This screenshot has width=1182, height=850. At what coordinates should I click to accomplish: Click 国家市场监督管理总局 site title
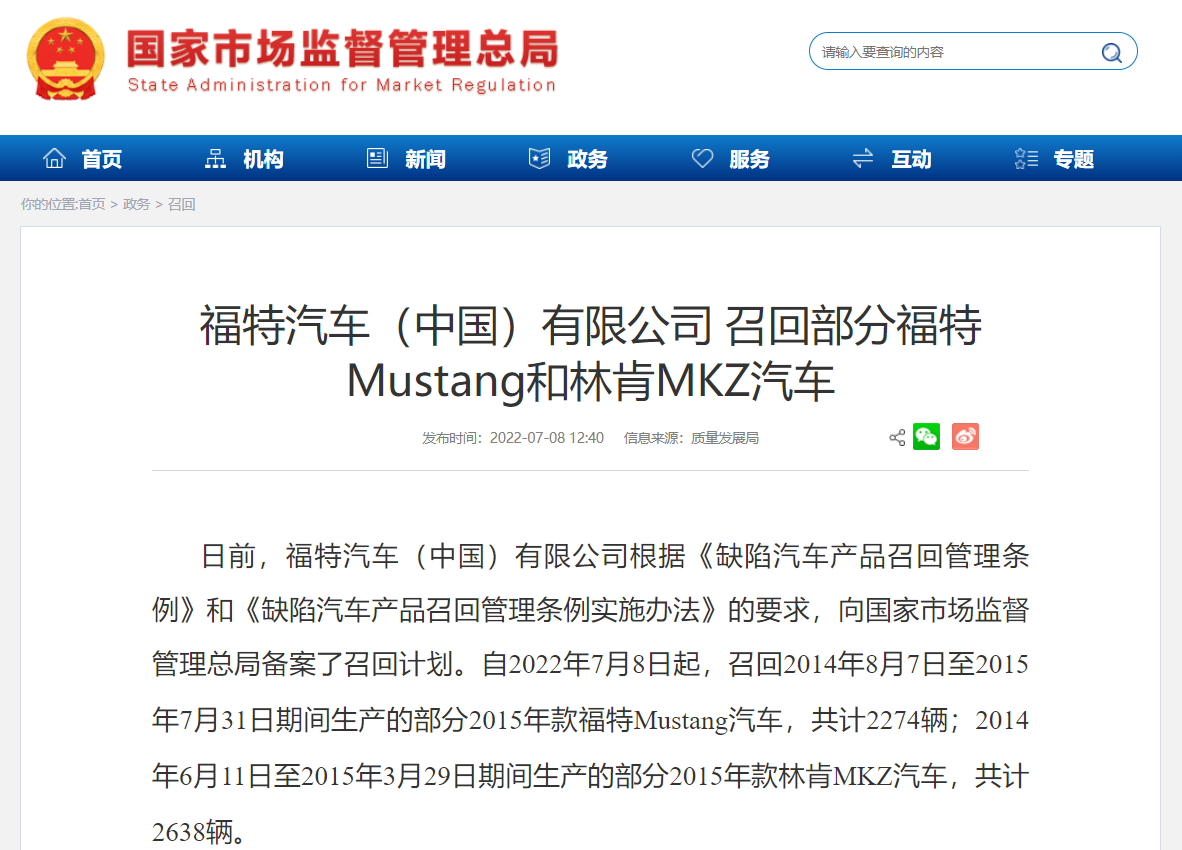[x=342, y=49]
